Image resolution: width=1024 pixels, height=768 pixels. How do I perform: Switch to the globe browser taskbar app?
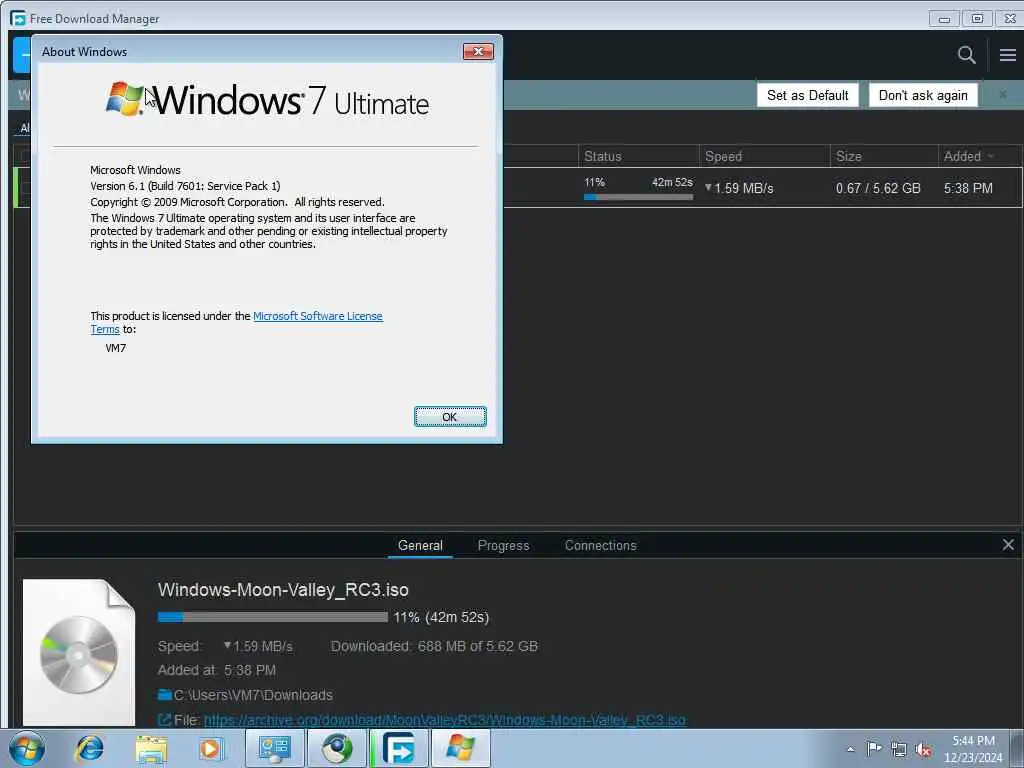(x=337, y=748)
